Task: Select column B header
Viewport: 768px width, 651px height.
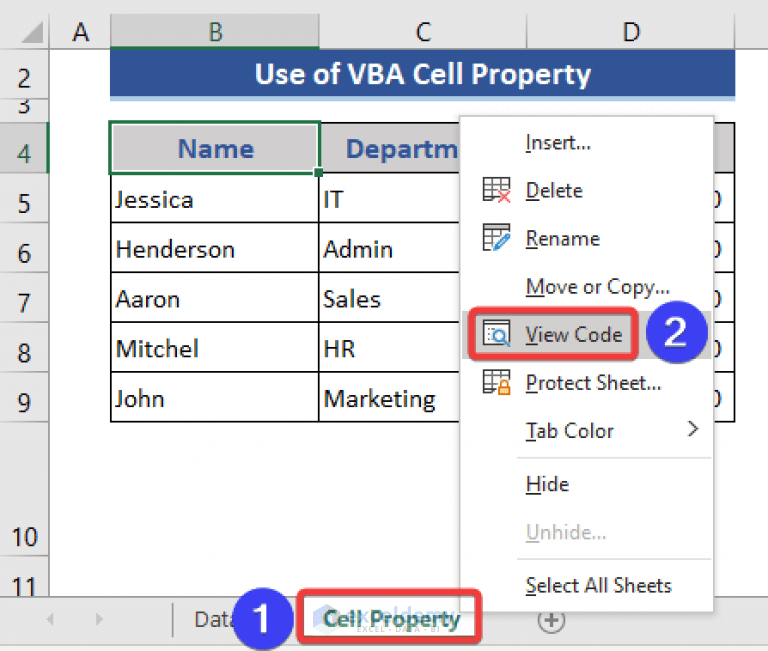Action: coord(215,33)
